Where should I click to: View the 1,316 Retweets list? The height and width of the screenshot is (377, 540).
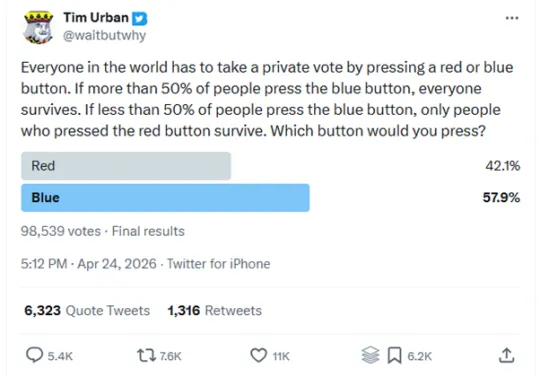tap(215, 311)
